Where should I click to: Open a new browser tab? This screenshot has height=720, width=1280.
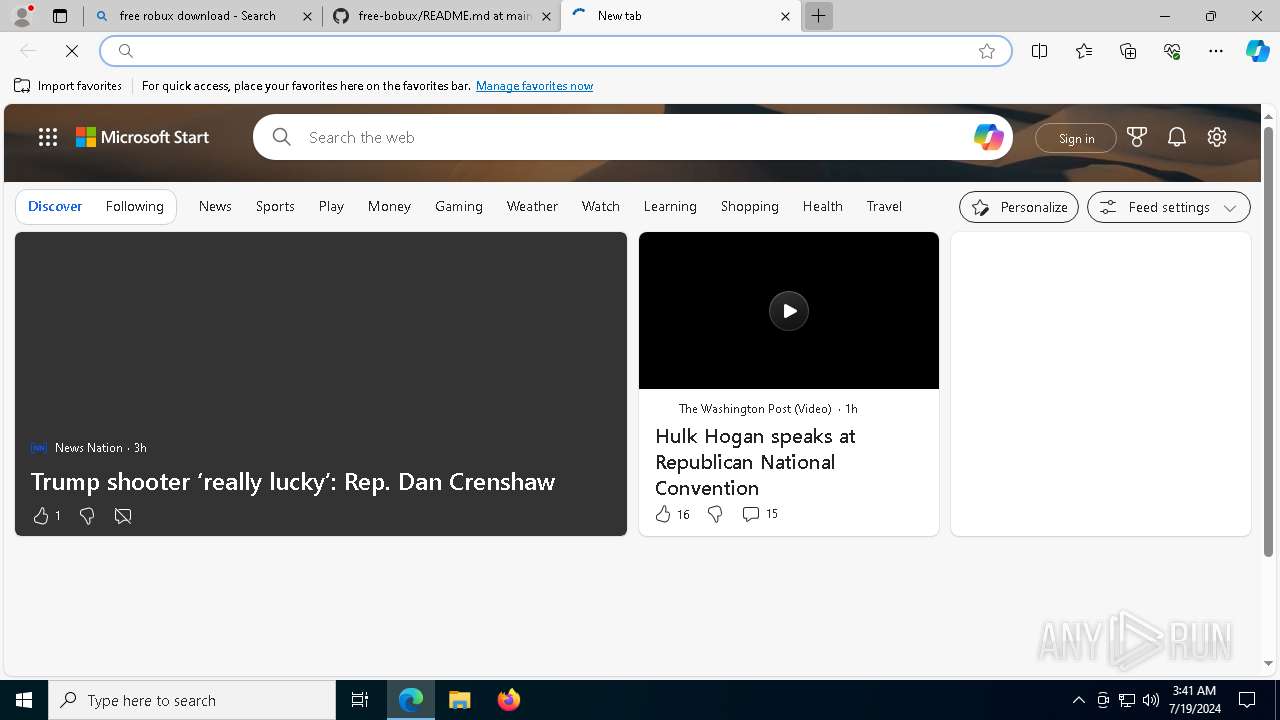tap(818, 16)
